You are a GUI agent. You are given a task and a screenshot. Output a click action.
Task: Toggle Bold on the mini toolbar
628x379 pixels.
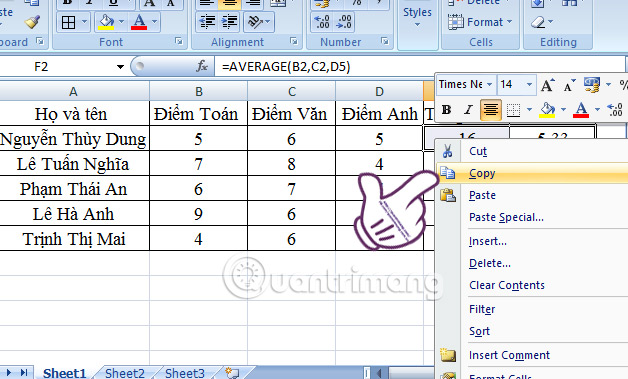447,109
